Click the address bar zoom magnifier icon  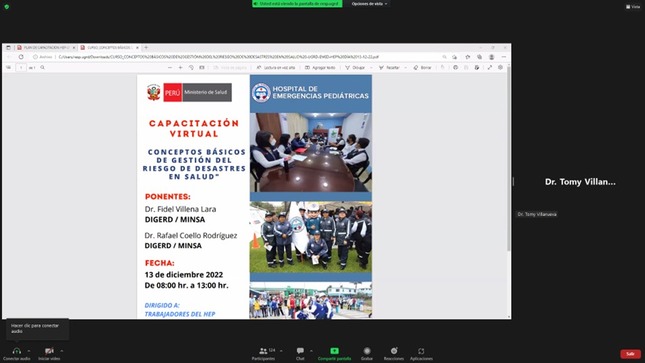(x=445, y=57)
